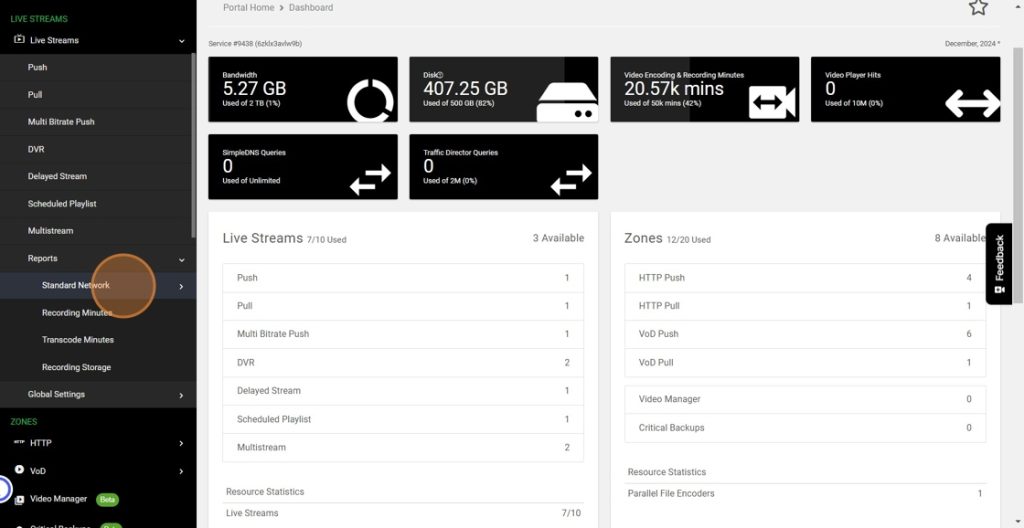Click the SimpleDNS Queries arrows icon

point(369,179)
